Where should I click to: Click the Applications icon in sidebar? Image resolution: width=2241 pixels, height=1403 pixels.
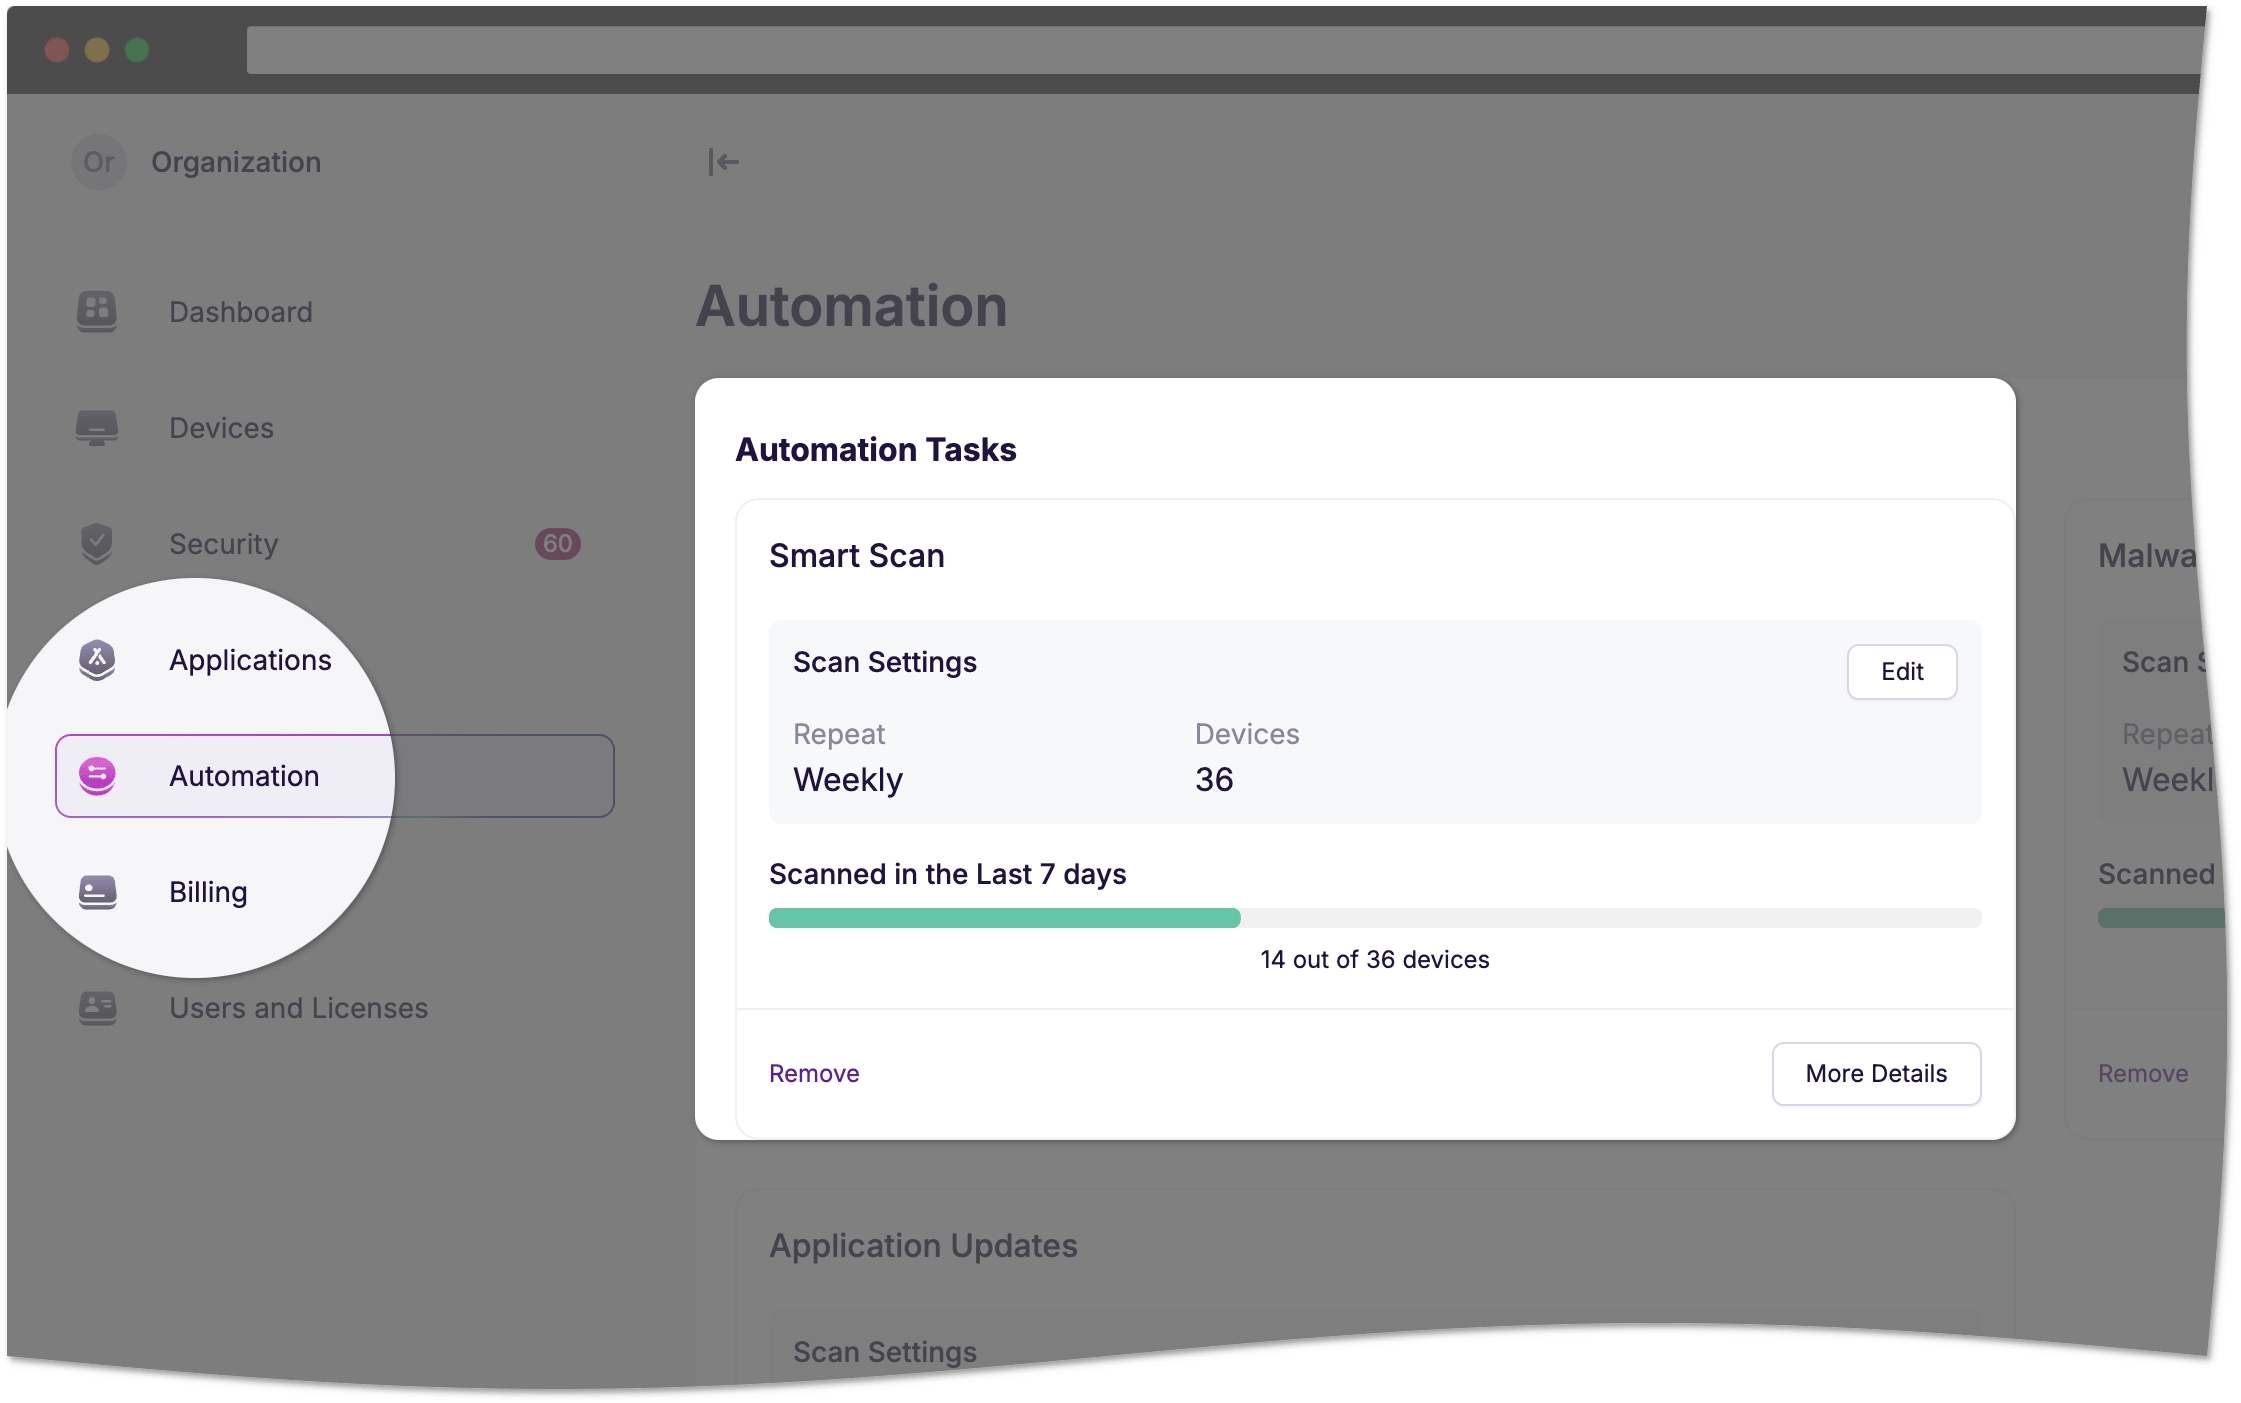coord(97,660)
